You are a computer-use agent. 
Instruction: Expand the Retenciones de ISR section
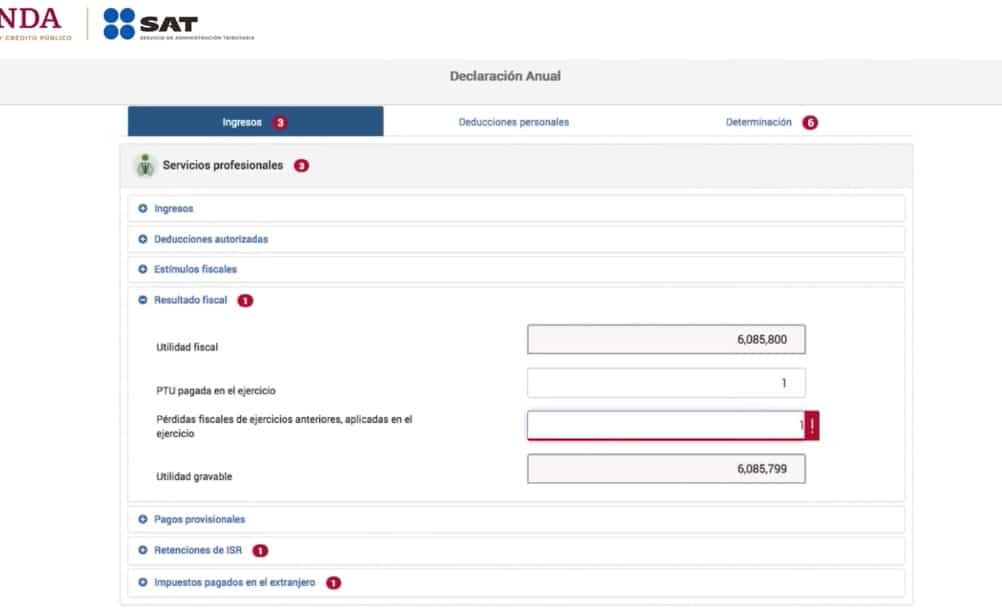point(197,551)
